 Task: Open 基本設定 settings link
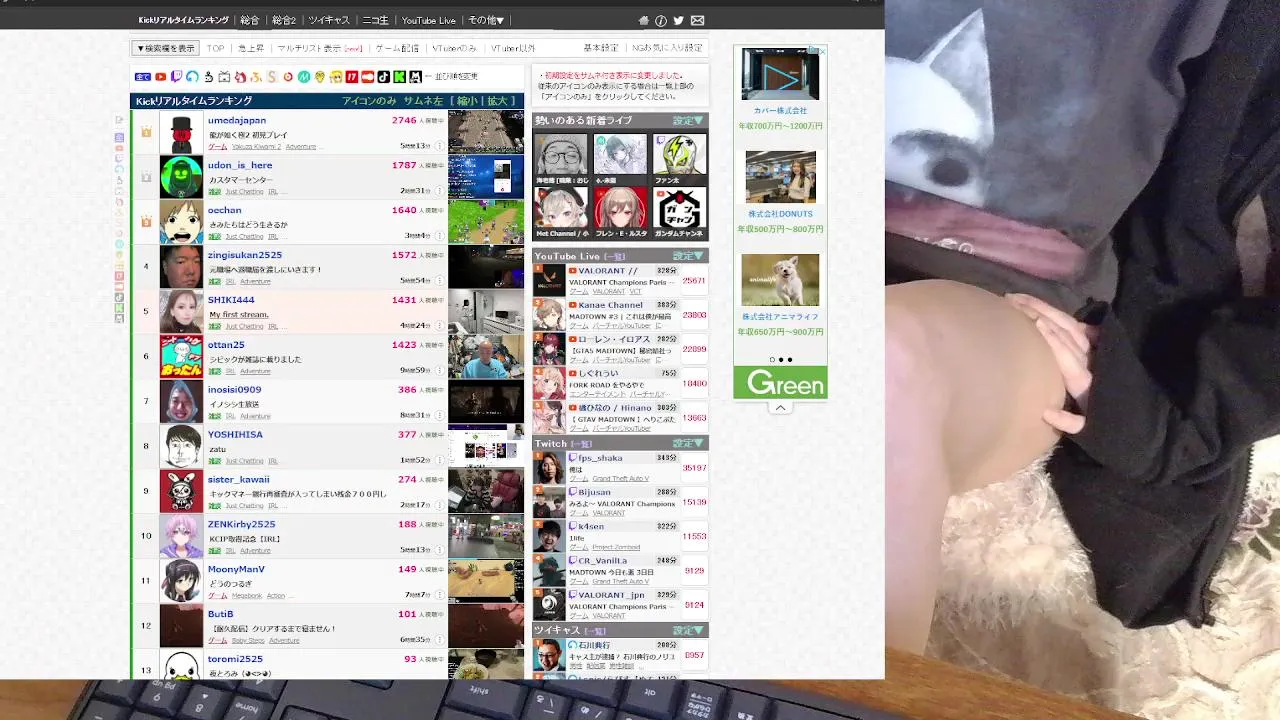[x=601, y=48]
